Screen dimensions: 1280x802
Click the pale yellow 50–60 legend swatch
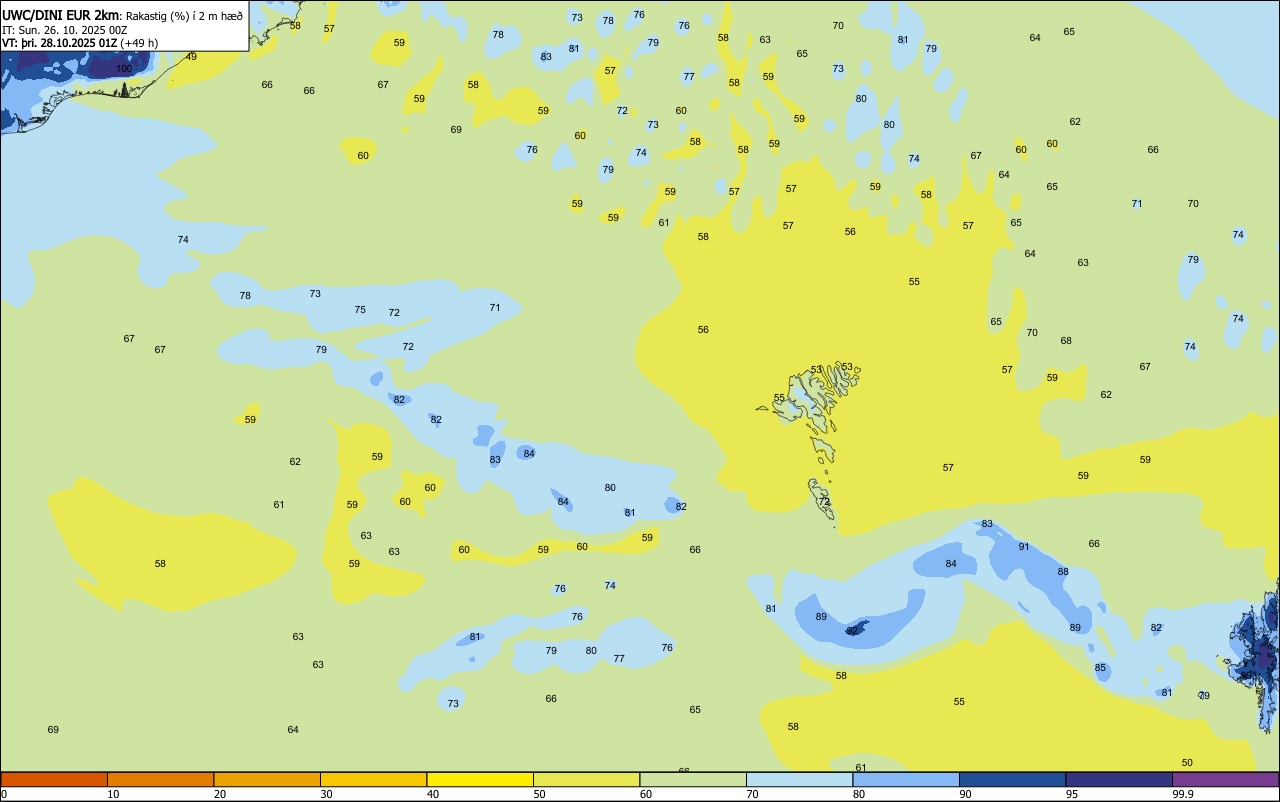(586, 779)
